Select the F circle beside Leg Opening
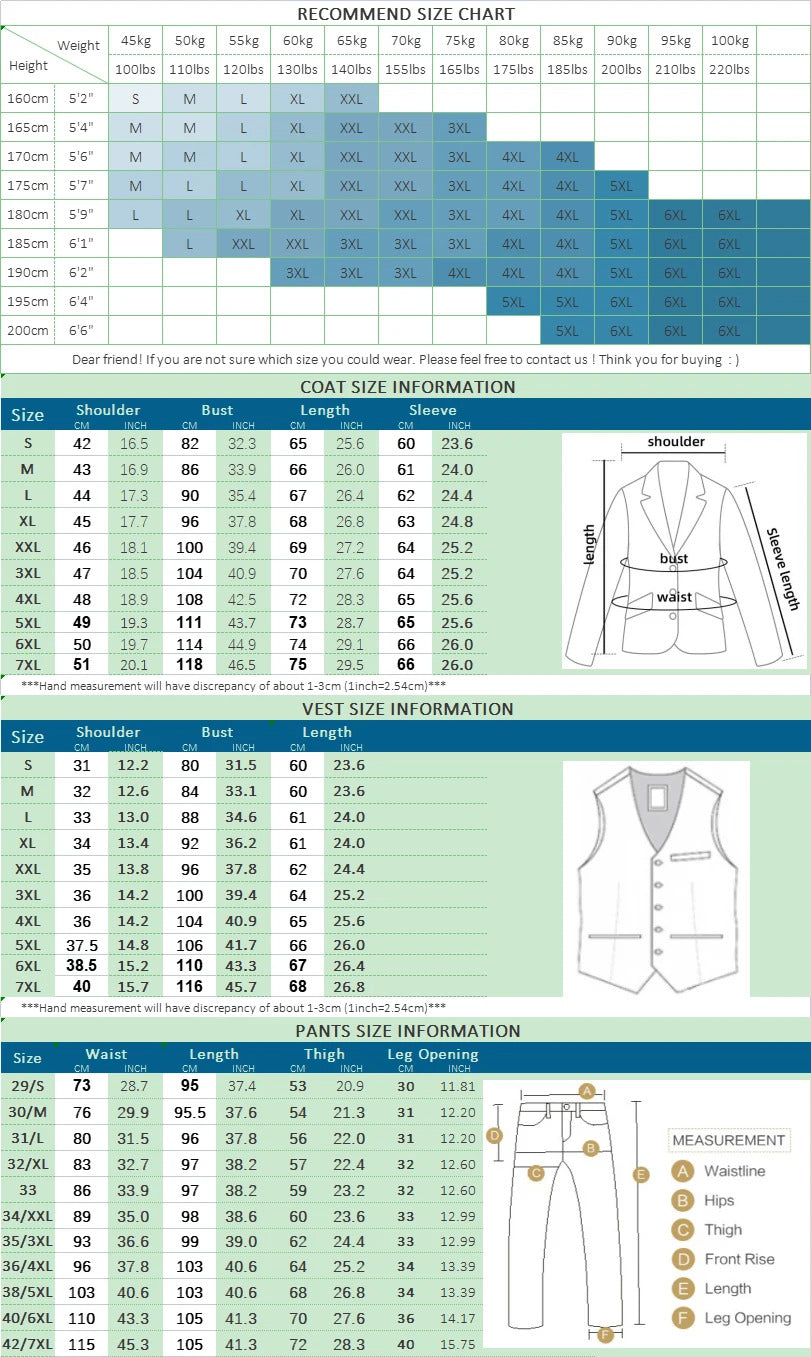This screenshot has height=1357, width=811. [683, 1318]
